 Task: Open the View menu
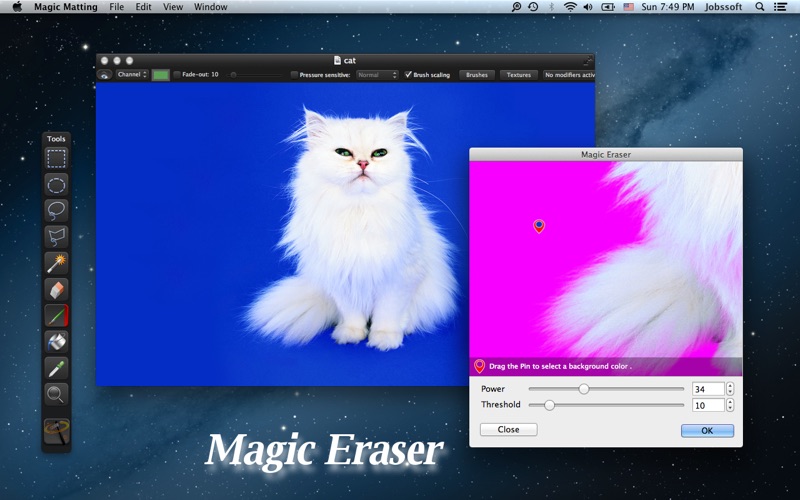click(x=173, y=7)
